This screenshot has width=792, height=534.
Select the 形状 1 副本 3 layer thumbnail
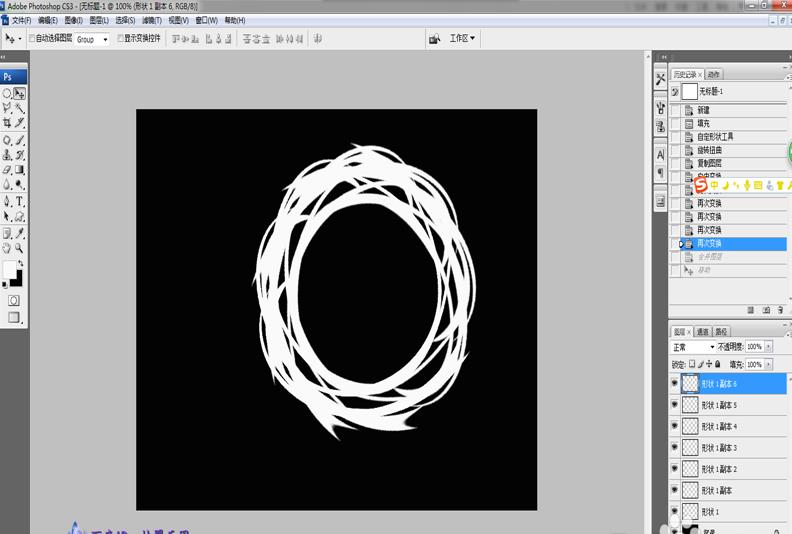pyautogui.click(x=690, y=448)
